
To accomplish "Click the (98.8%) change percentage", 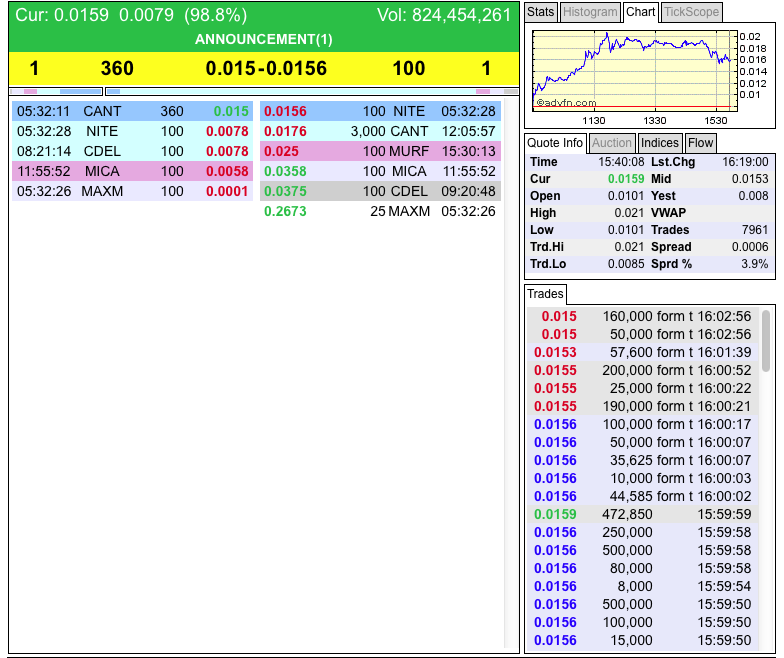I will 216,15.
